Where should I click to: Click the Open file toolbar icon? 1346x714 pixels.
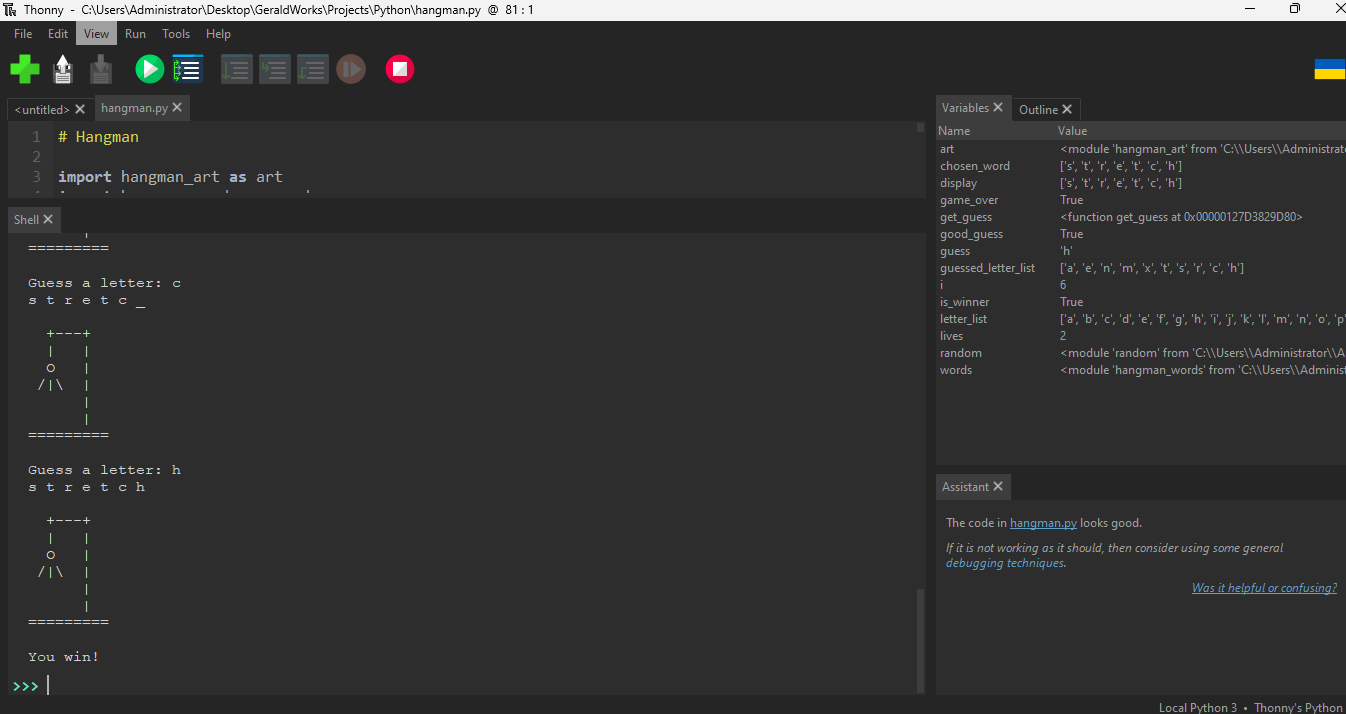click(63, 69)
